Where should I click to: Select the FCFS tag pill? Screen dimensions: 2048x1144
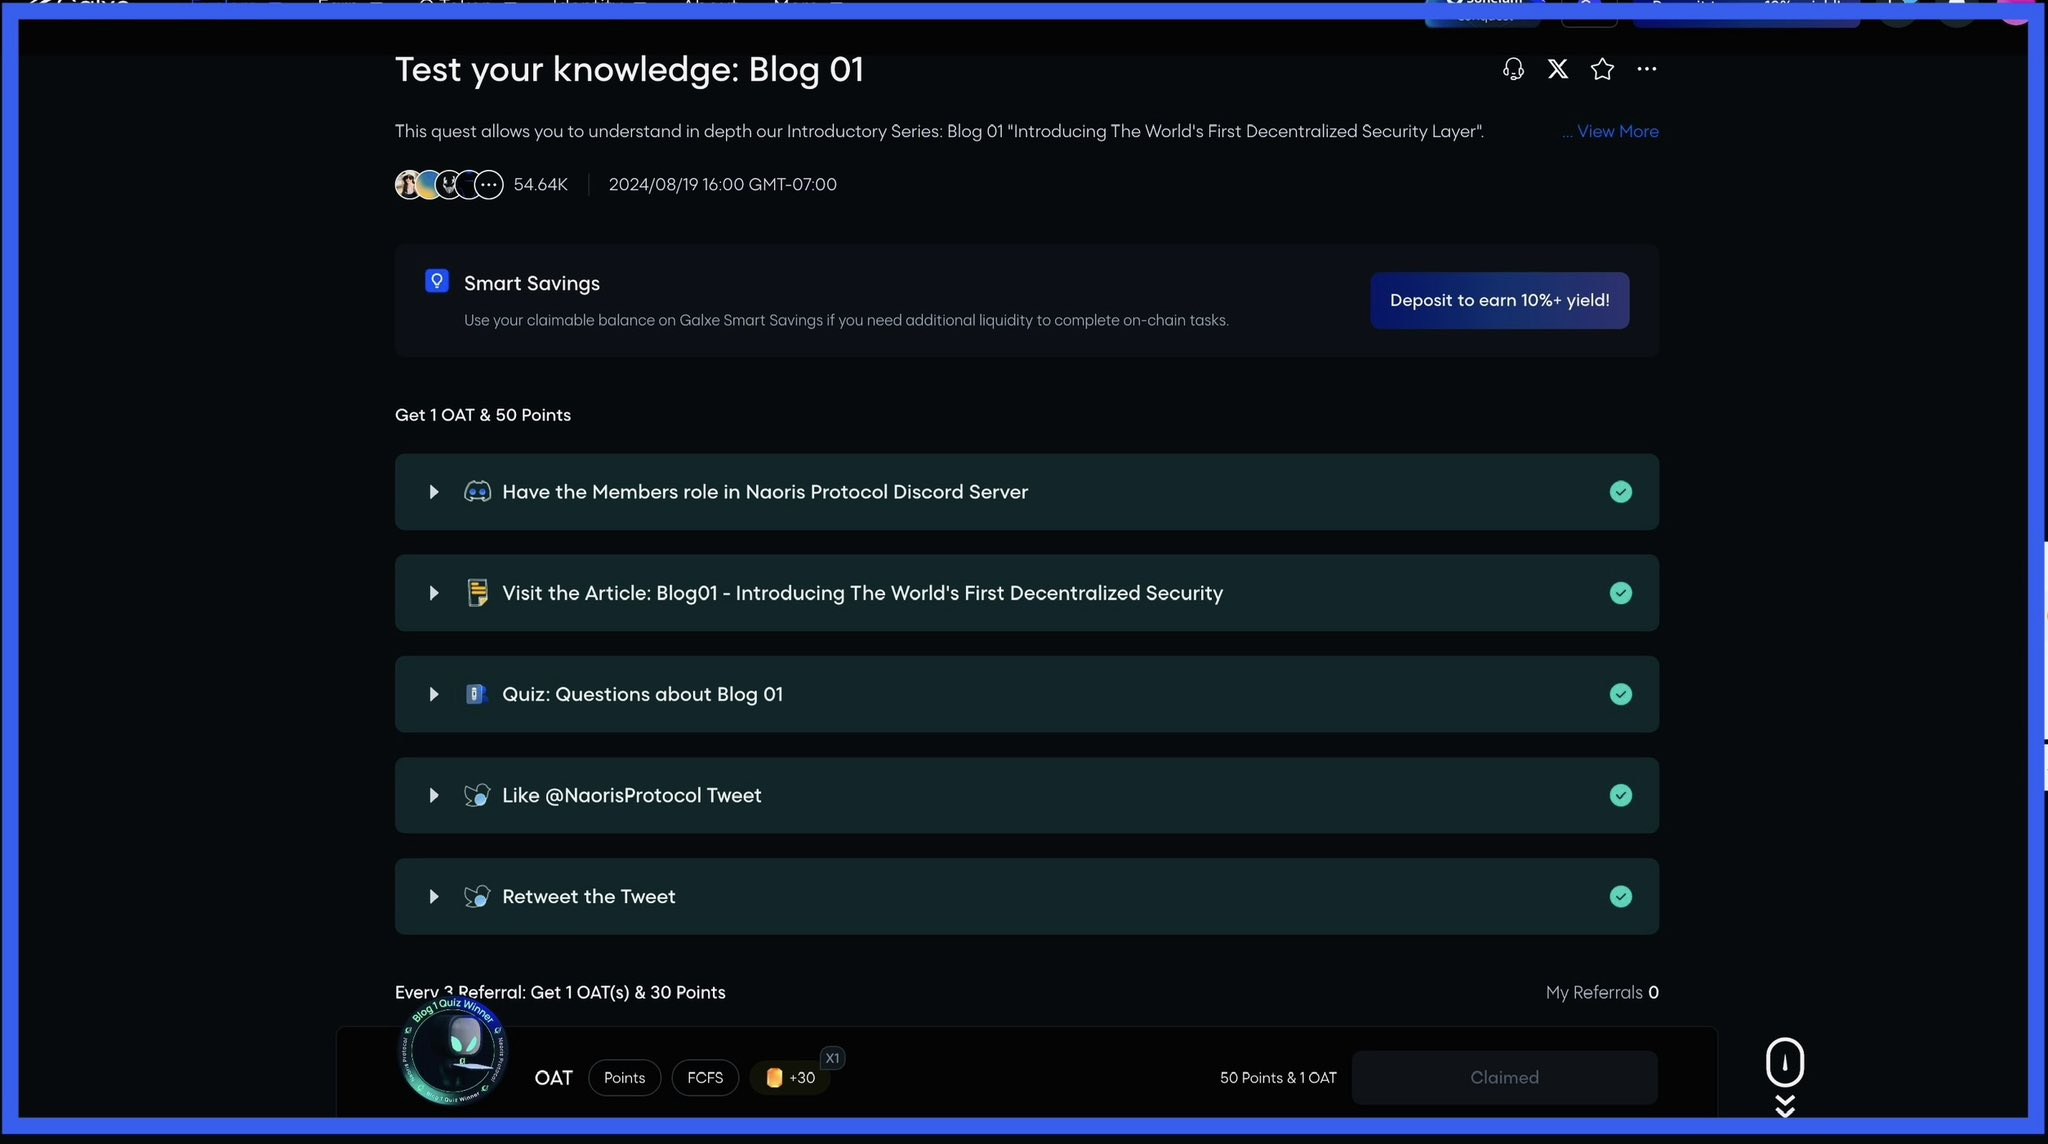point(705,1077)
